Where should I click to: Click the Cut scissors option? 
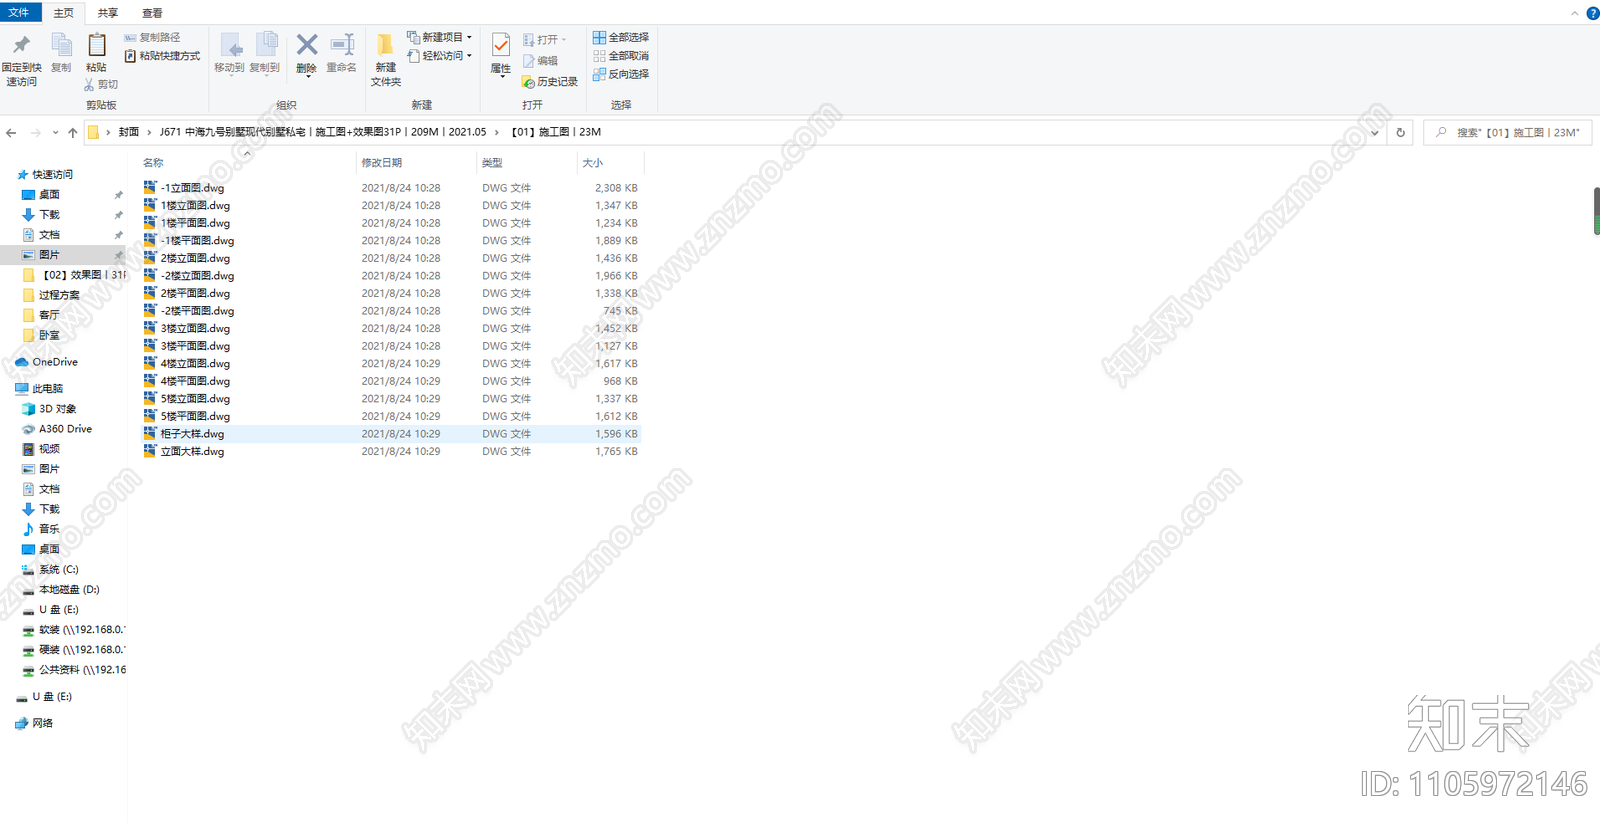pyautogui.click(x=101, y=85)
